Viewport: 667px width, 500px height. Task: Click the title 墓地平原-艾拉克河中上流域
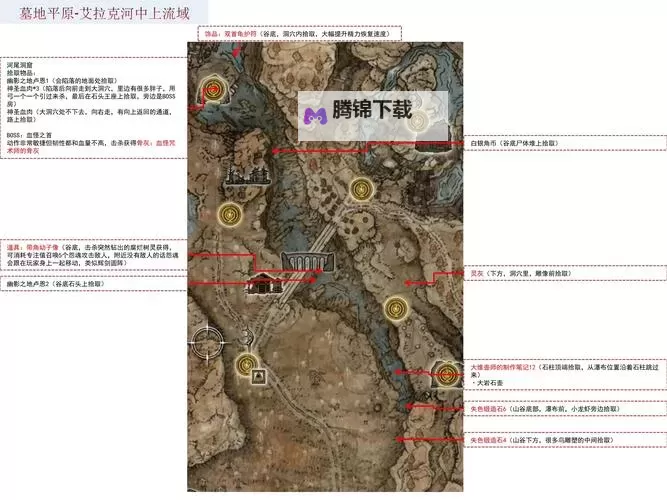[x=104, y=13]
